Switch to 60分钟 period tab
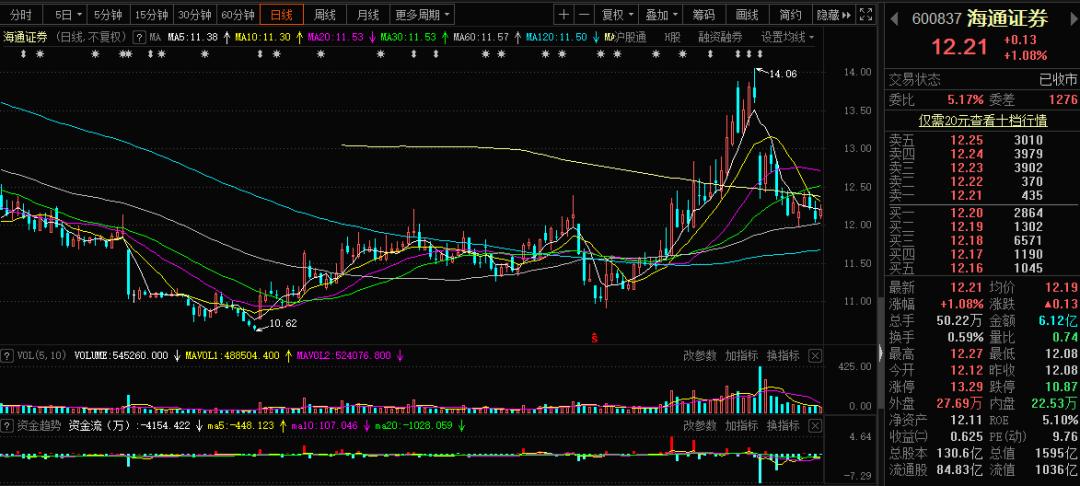 tap(237, 14)
